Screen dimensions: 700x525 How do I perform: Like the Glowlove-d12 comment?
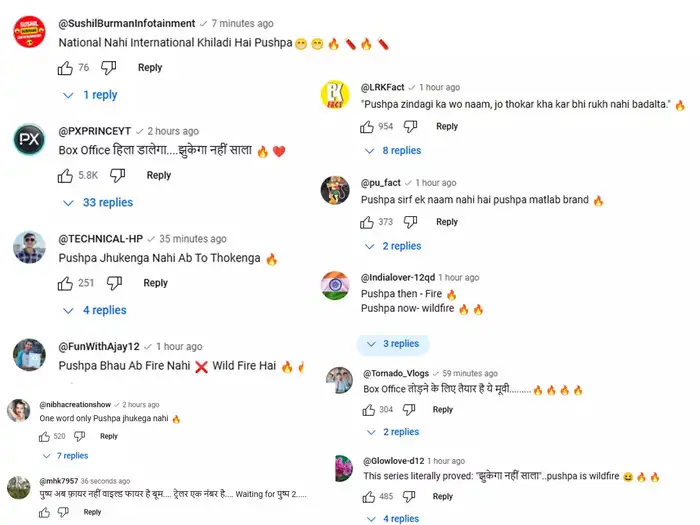(x=367, y=496)
